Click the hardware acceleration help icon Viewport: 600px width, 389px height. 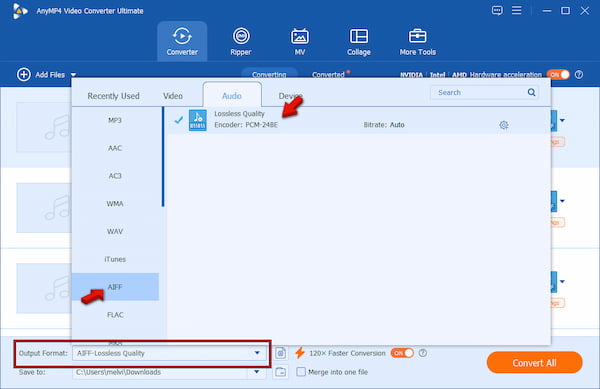click(579, 75)
